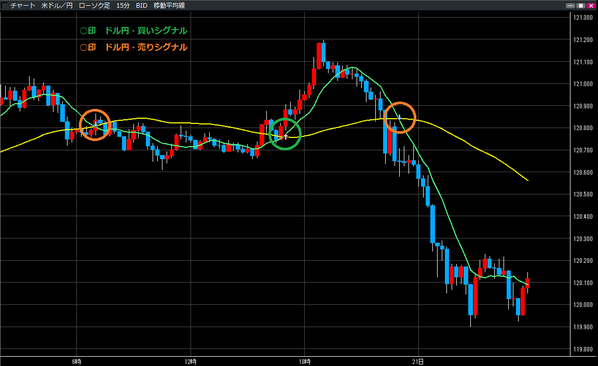
Task: Click the 18時 time axis label
Action: 304,361
